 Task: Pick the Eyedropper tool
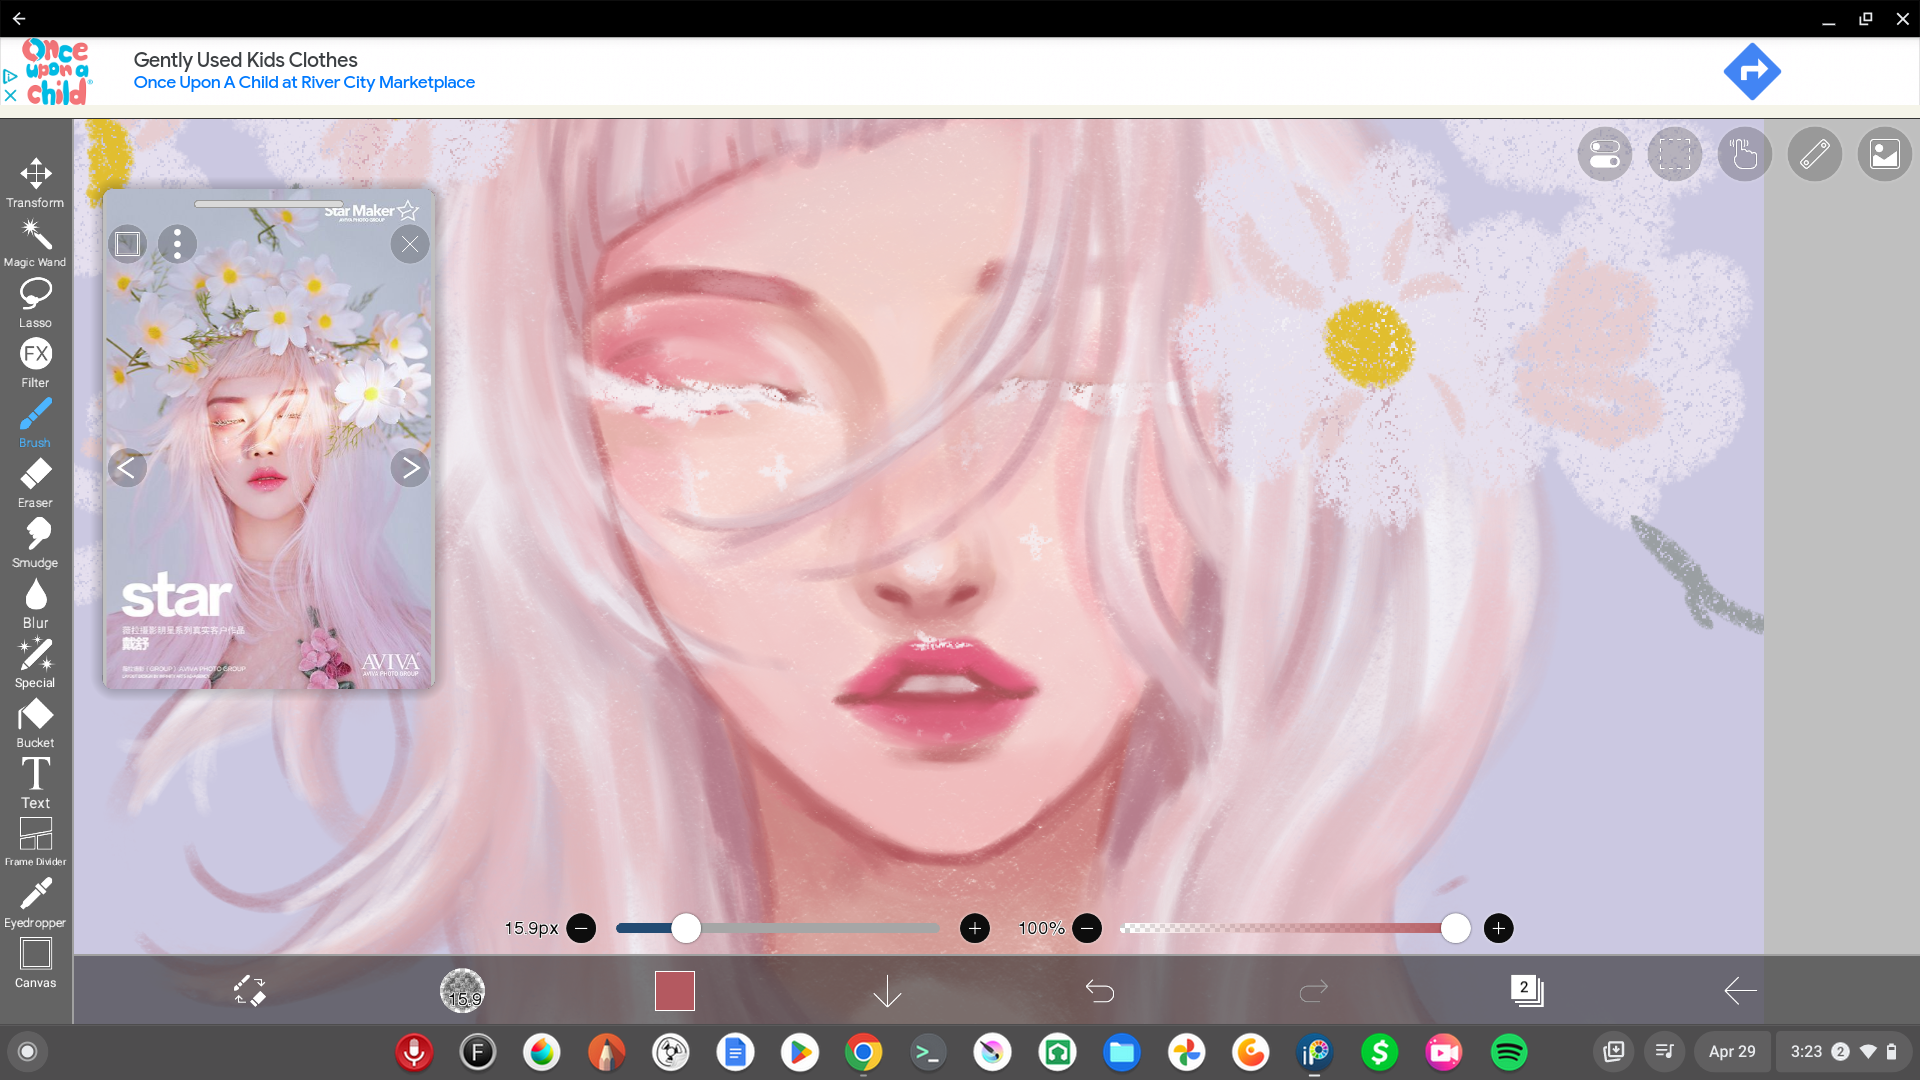tap(36, 902)
